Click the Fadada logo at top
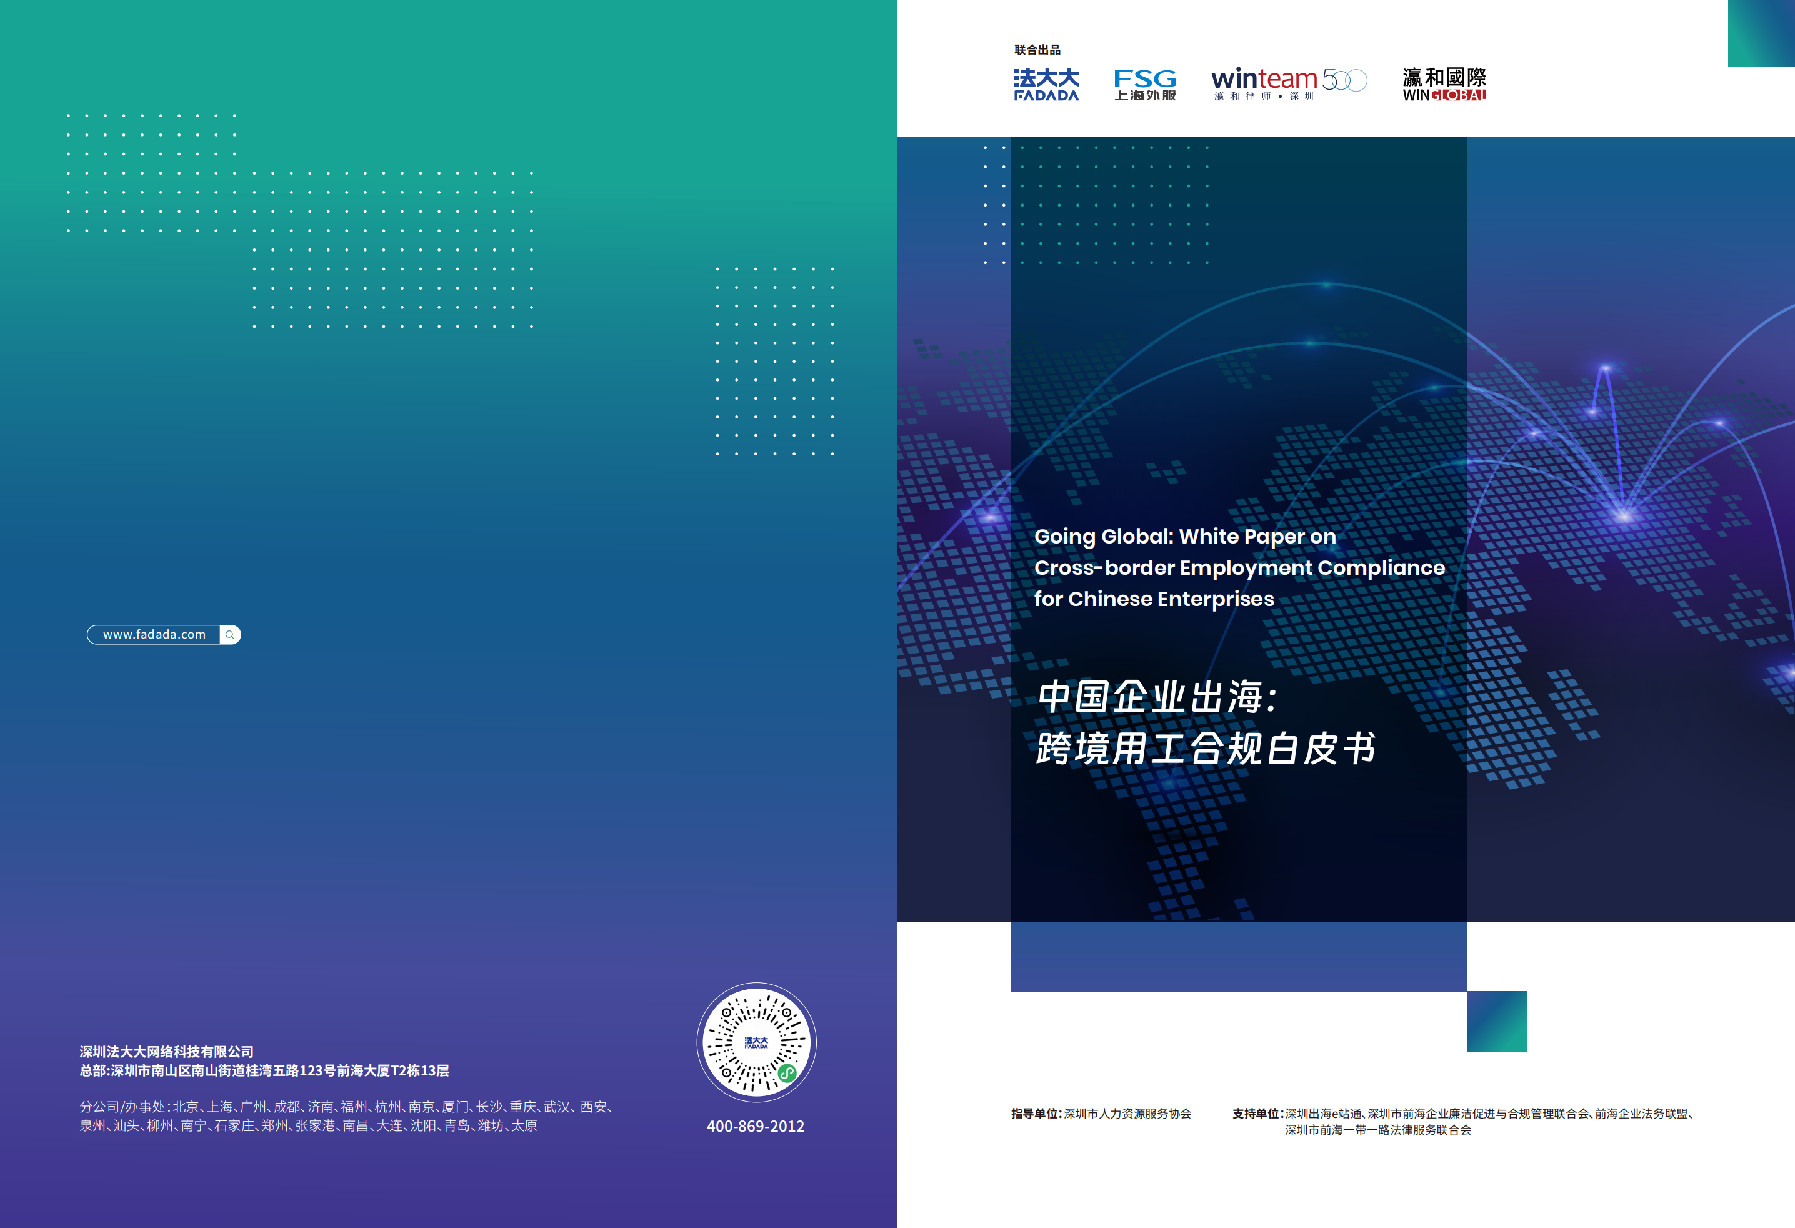 point(1046,85)
